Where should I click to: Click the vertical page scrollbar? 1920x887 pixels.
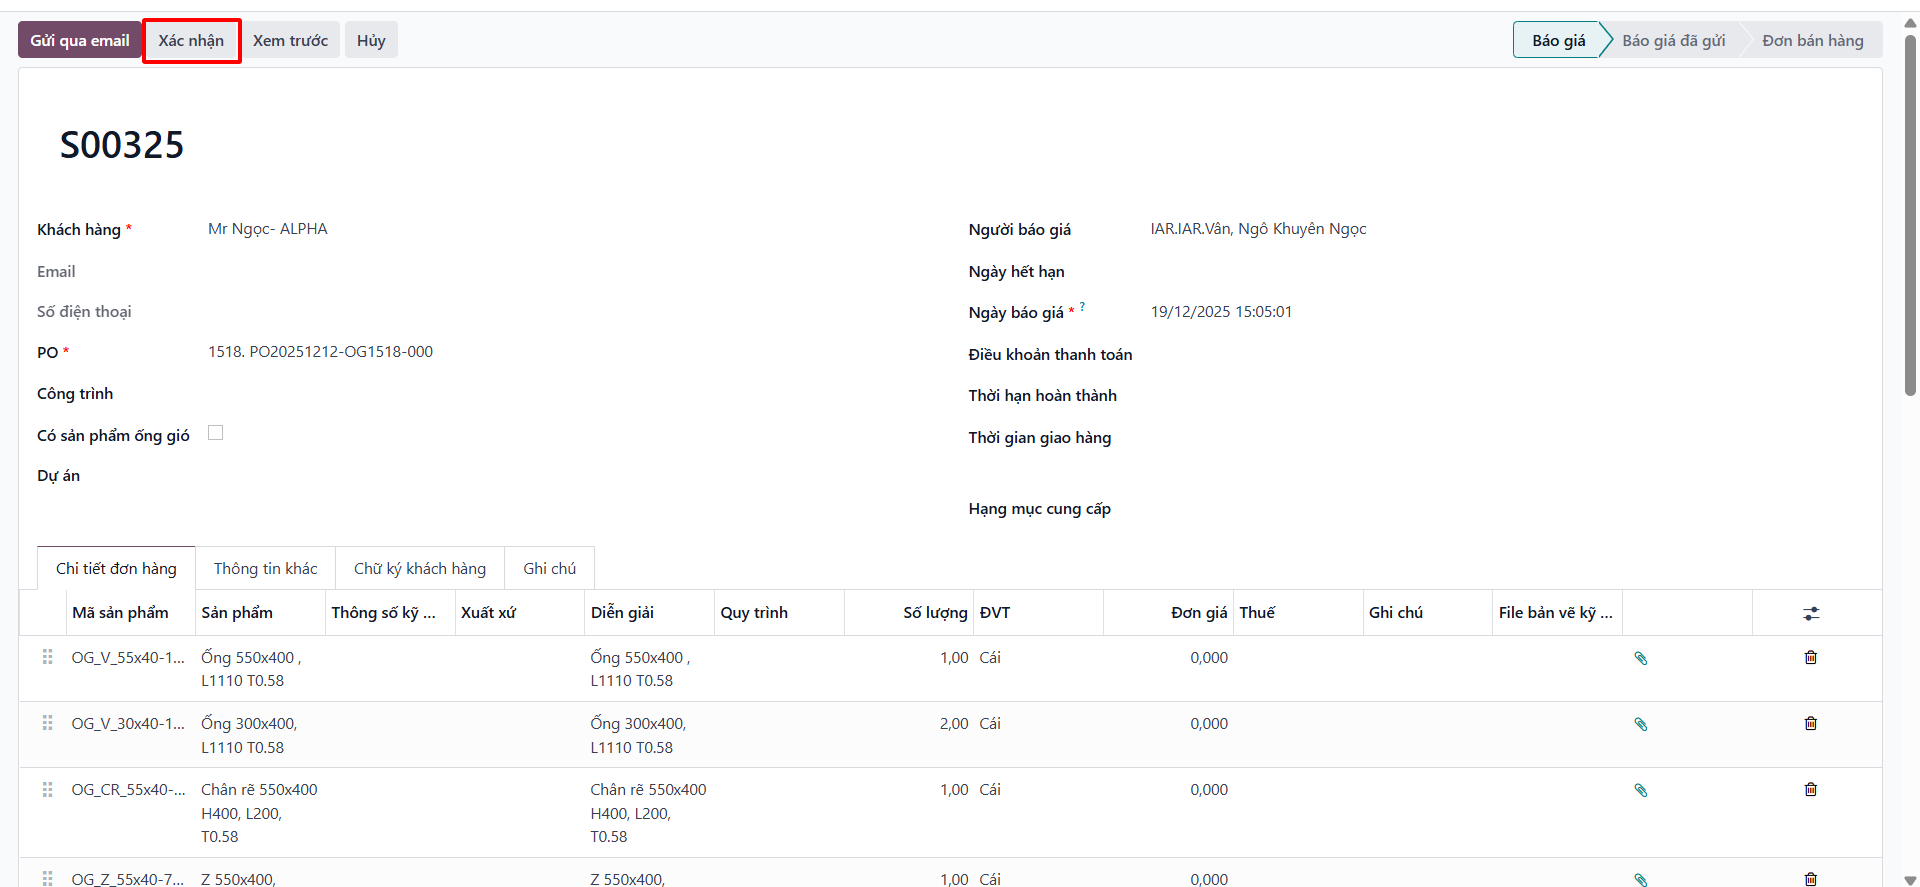1910,215
